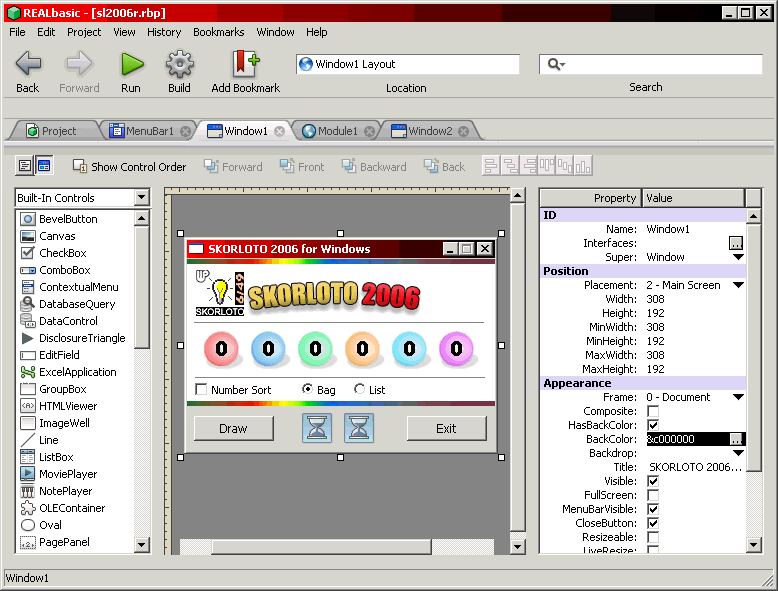Open Placement dropdown arrow
This screenshot has width=778, height=591.
coord(738,285)
